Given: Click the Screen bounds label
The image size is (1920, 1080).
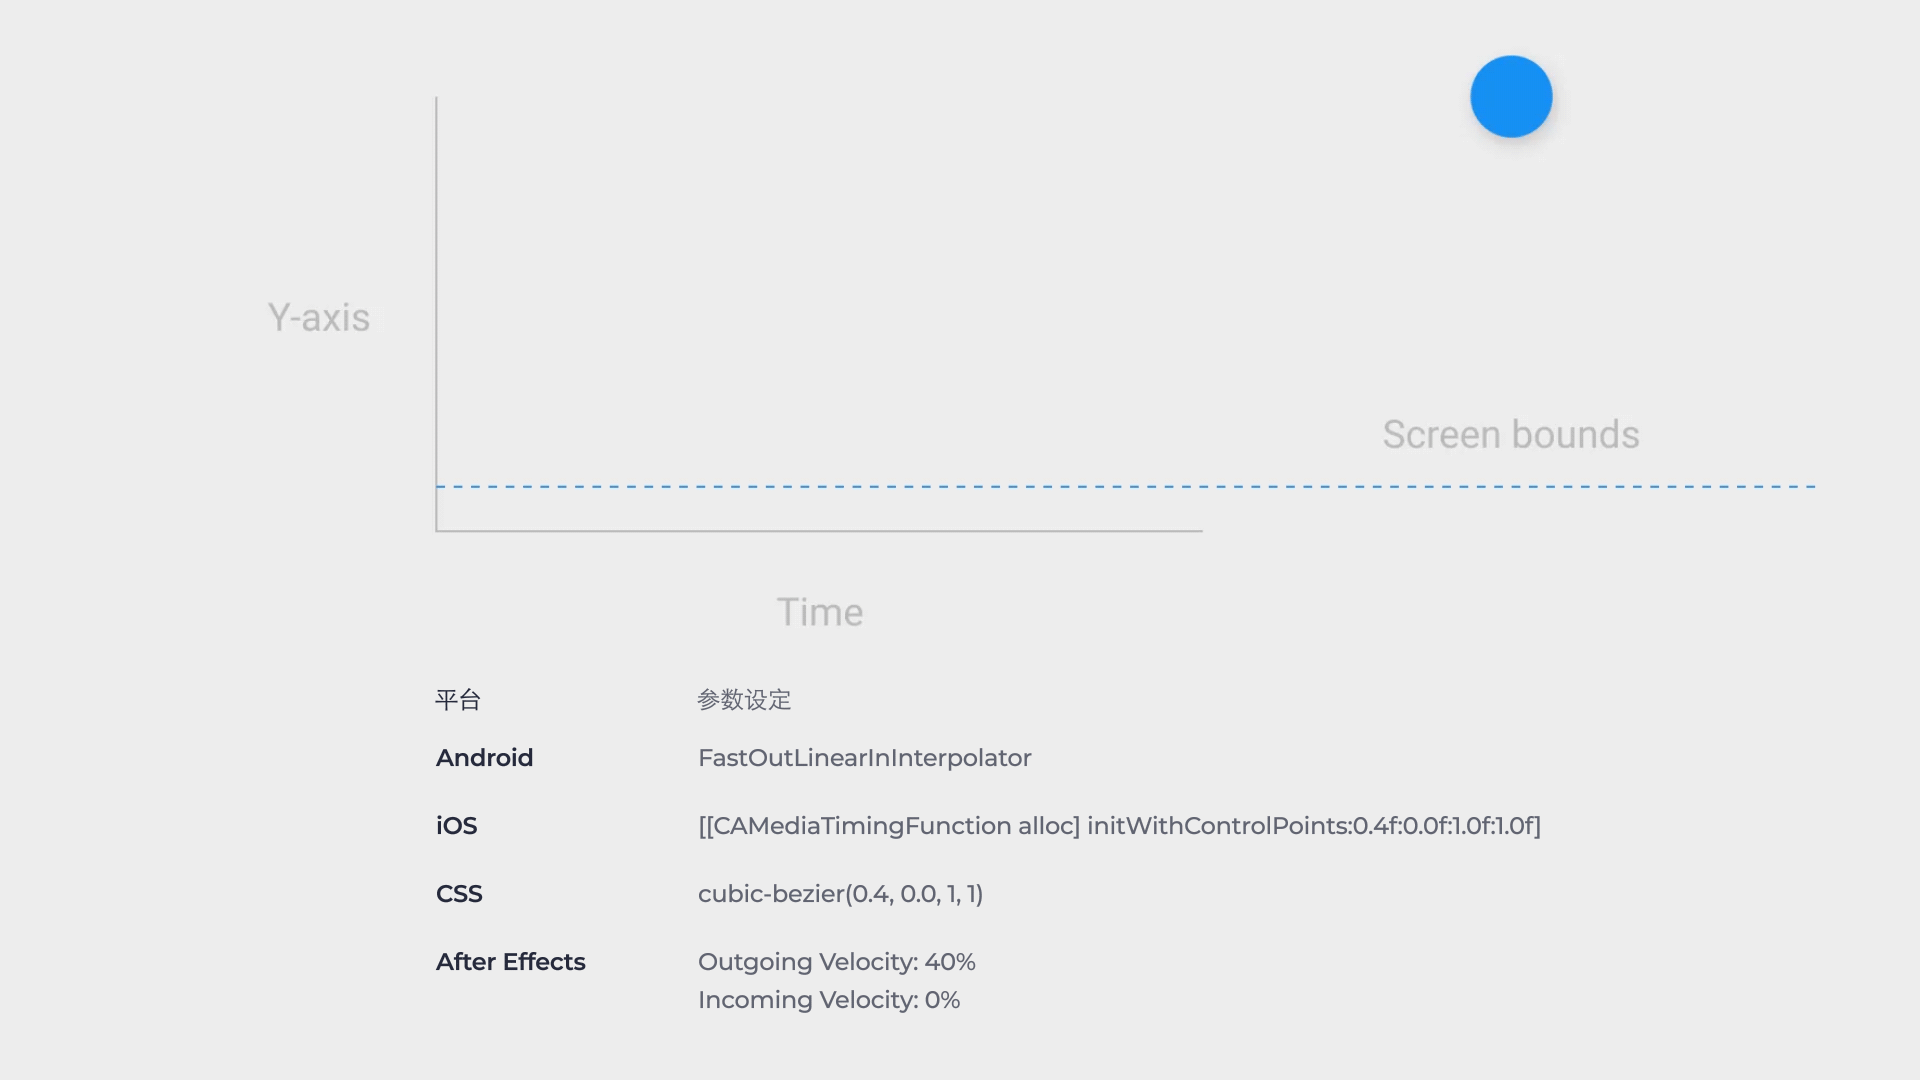Looking at the screenshot, I should coord(1510,435).
